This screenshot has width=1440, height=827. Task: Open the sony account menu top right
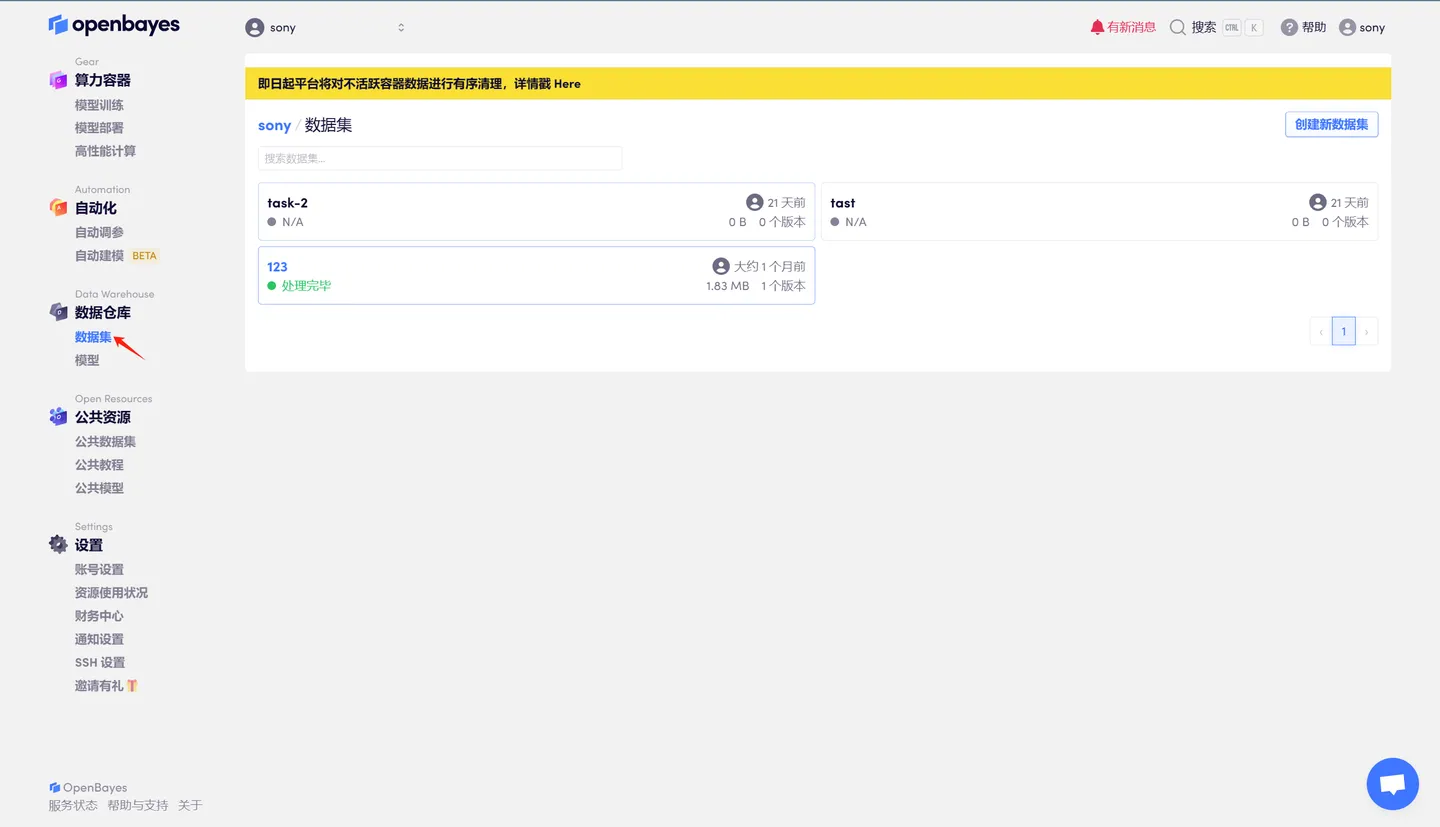[1362, 27]
